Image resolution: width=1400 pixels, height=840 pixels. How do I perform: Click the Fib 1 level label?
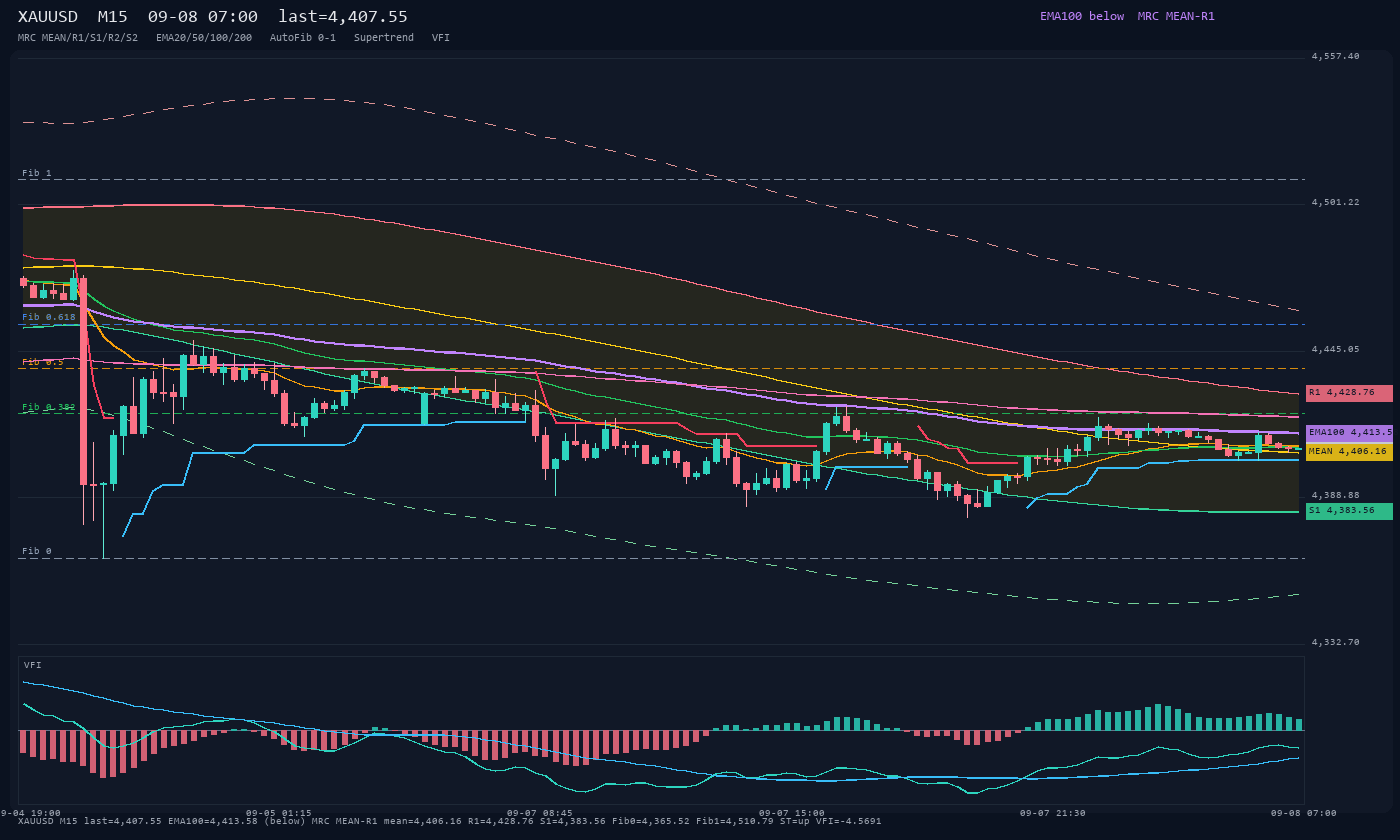pos(37,173)
